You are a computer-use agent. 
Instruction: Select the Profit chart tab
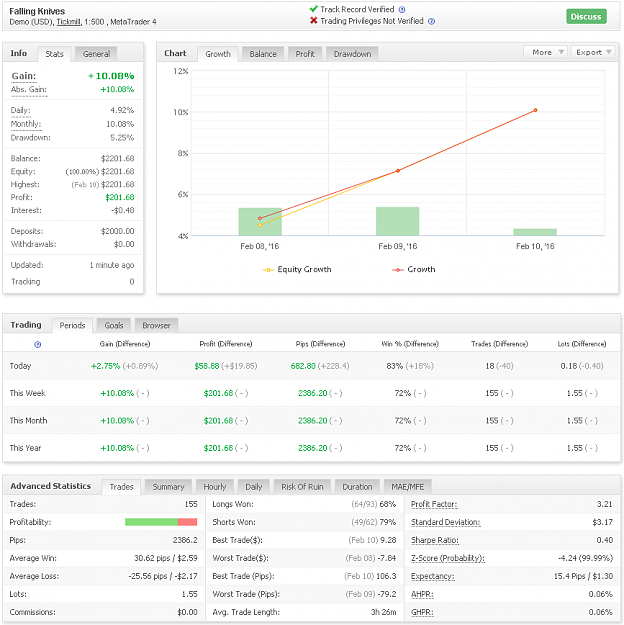point(305,54)
